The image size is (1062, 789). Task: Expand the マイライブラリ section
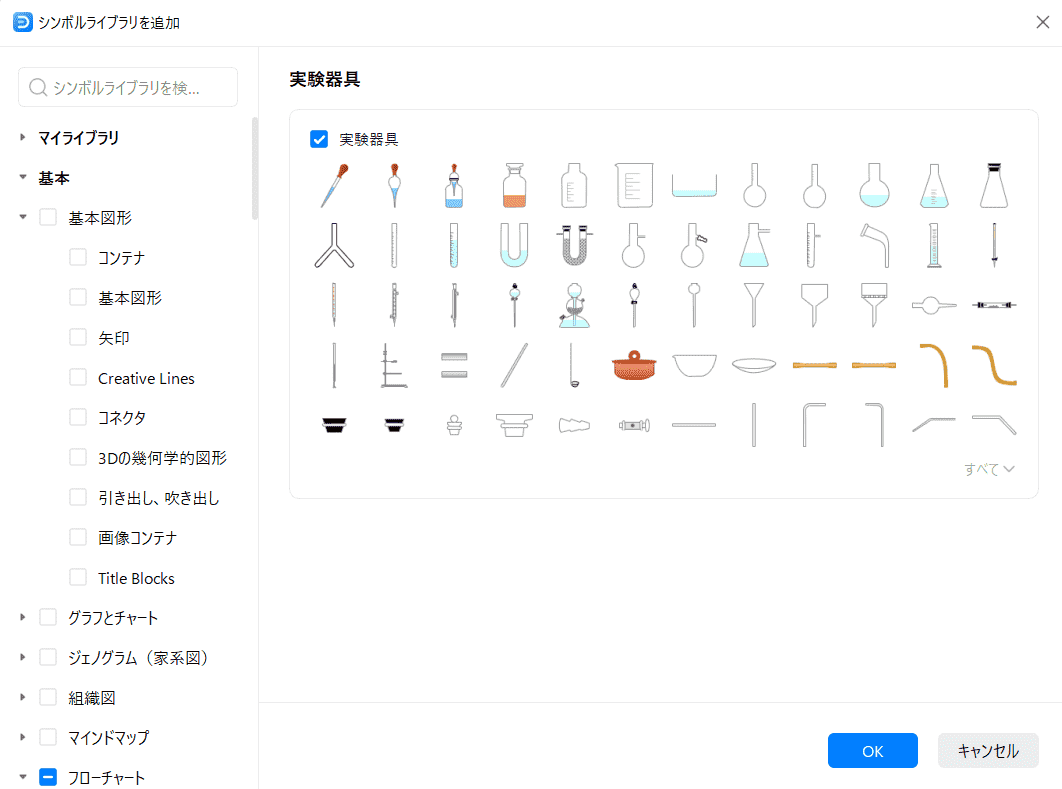tap(23, 138)
